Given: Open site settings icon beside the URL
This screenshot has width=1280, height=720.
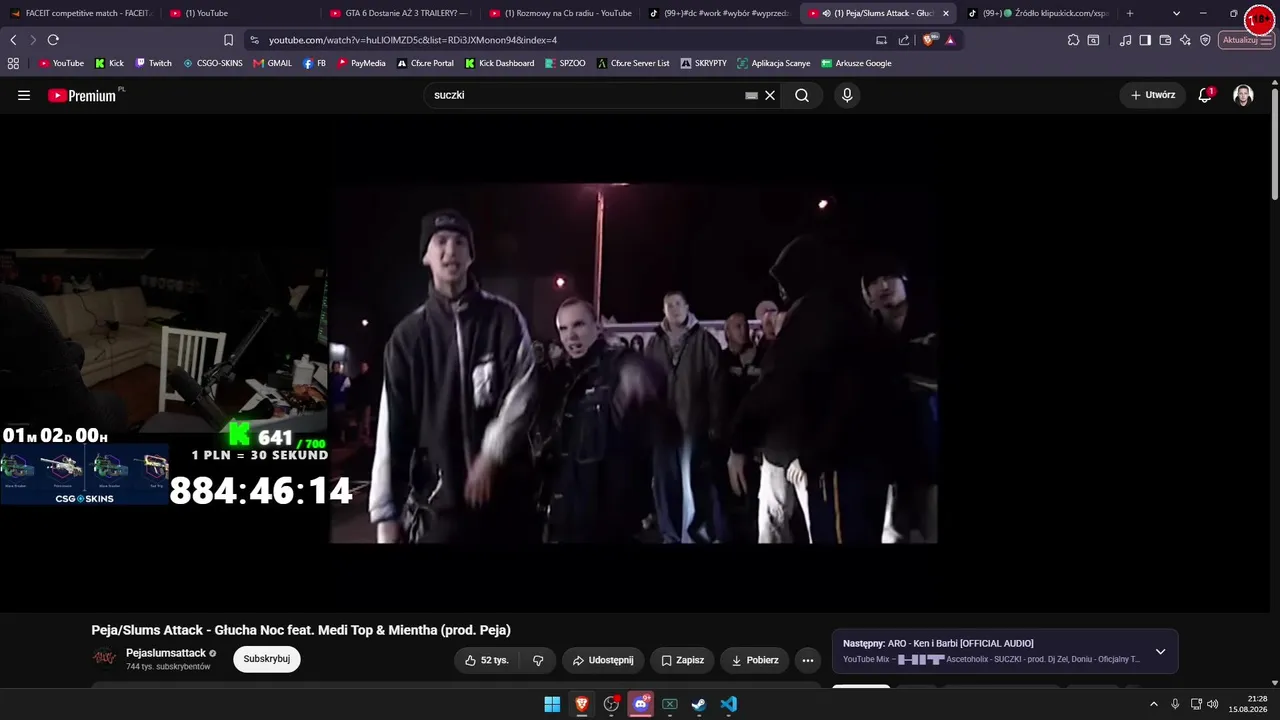Looking at the screenshot, I should point(255,40).
